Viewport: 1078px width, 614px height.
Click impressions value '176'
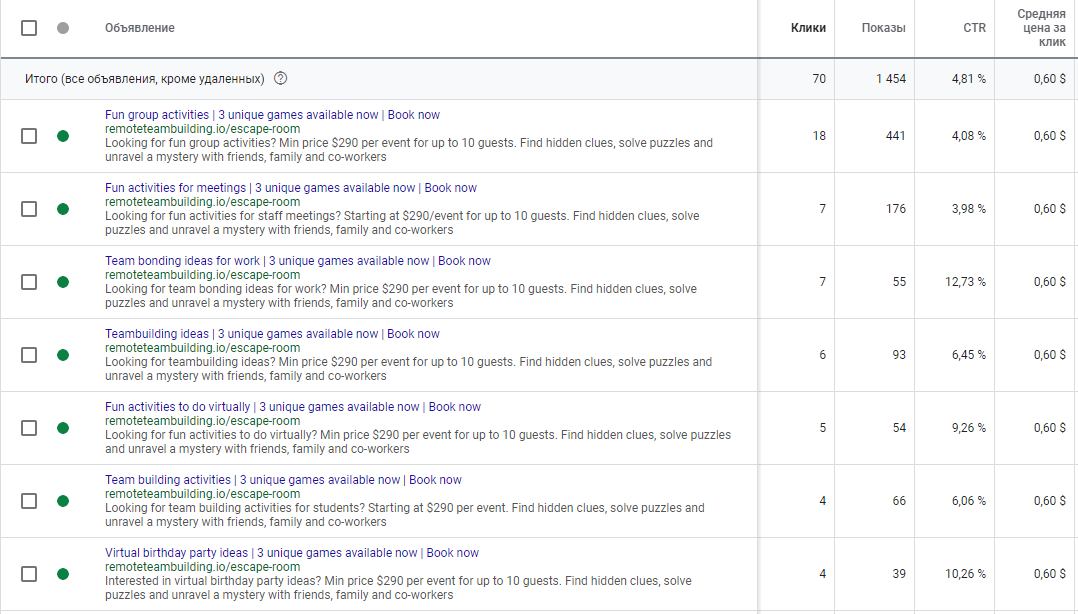tap(896, 209)
